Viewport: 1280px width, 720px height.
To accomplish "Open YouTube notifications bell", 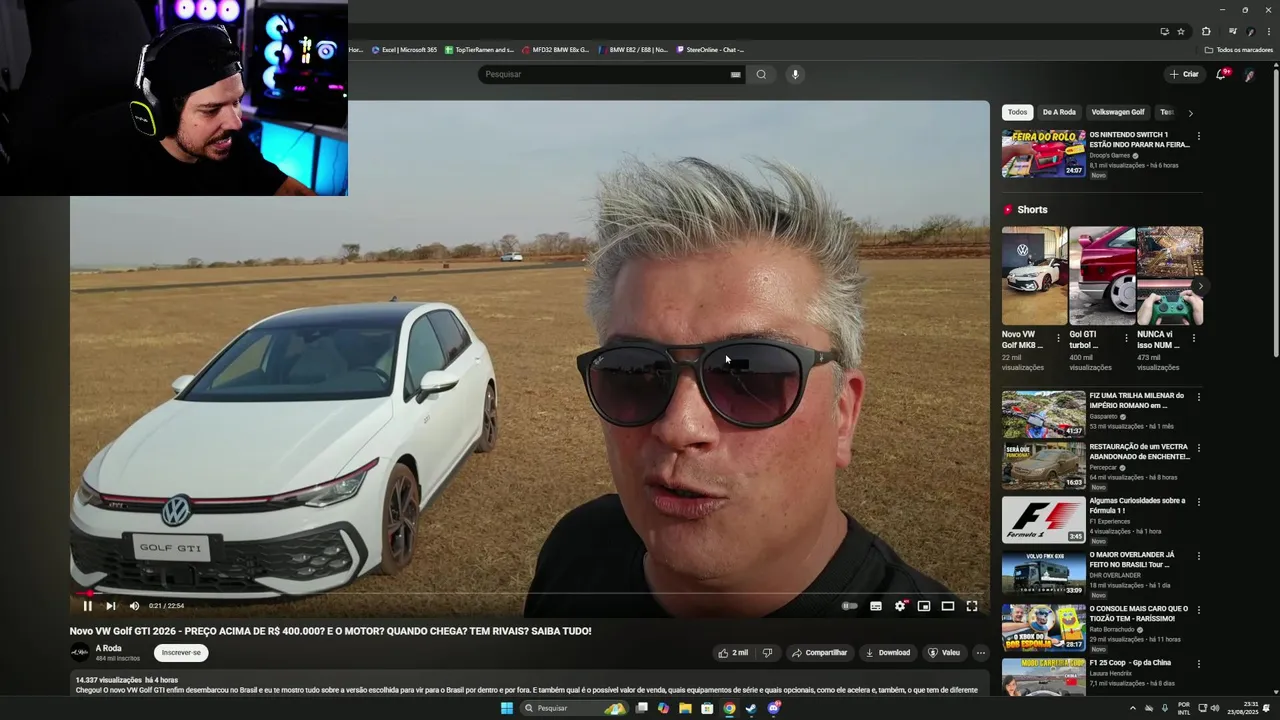I will (x=1221, y=74).
